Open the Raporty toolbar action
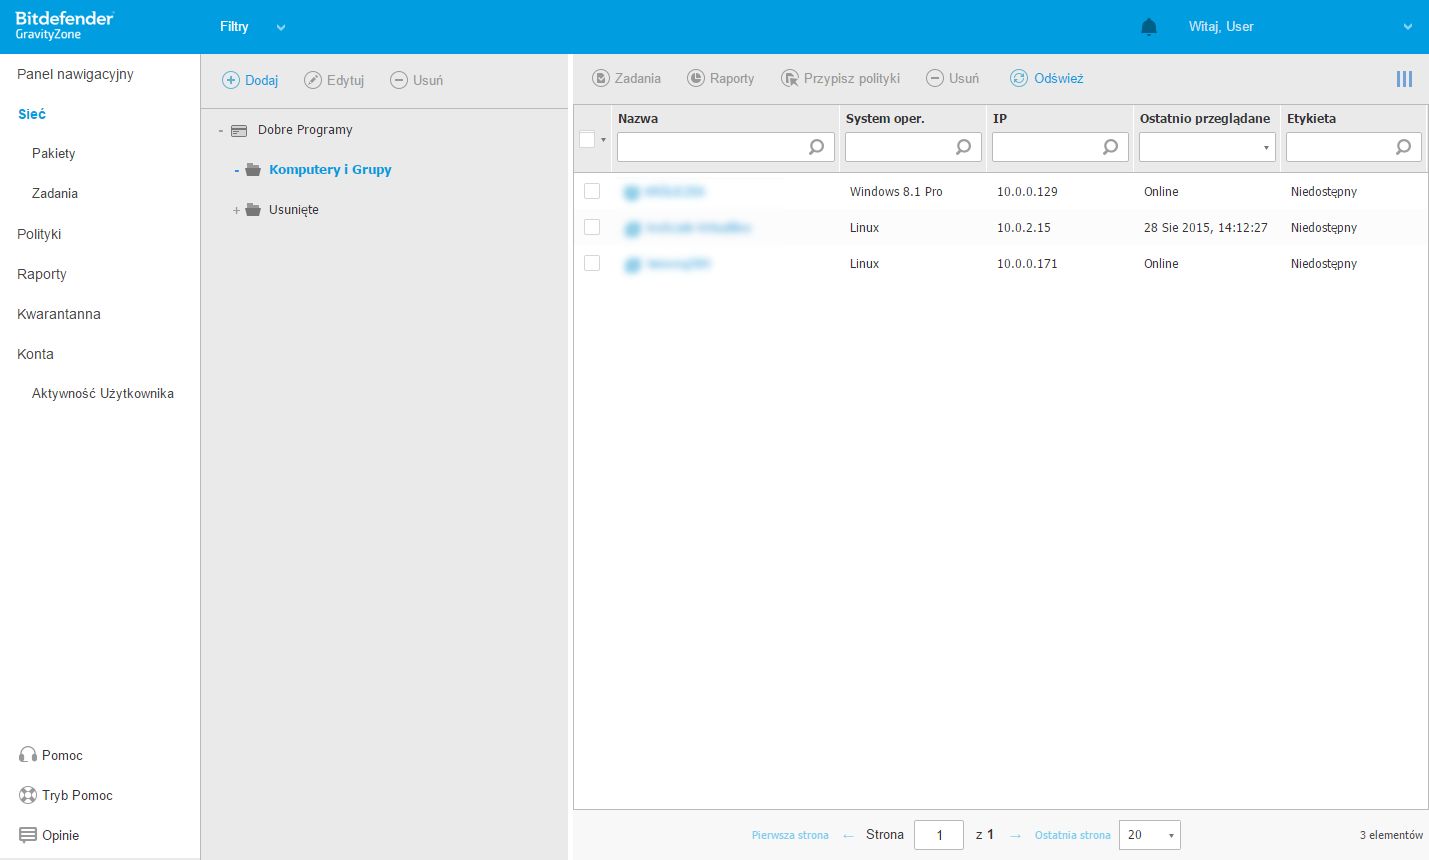Screen dimensions: 1429x860 tap(721, 78)
